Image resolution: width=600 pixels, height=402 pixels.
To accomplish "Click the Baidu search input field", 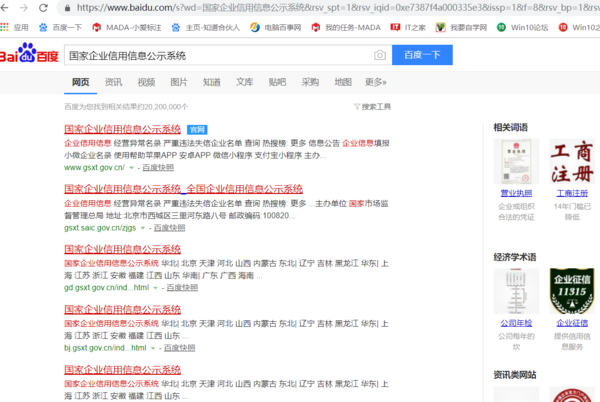I will pos(218,55).
